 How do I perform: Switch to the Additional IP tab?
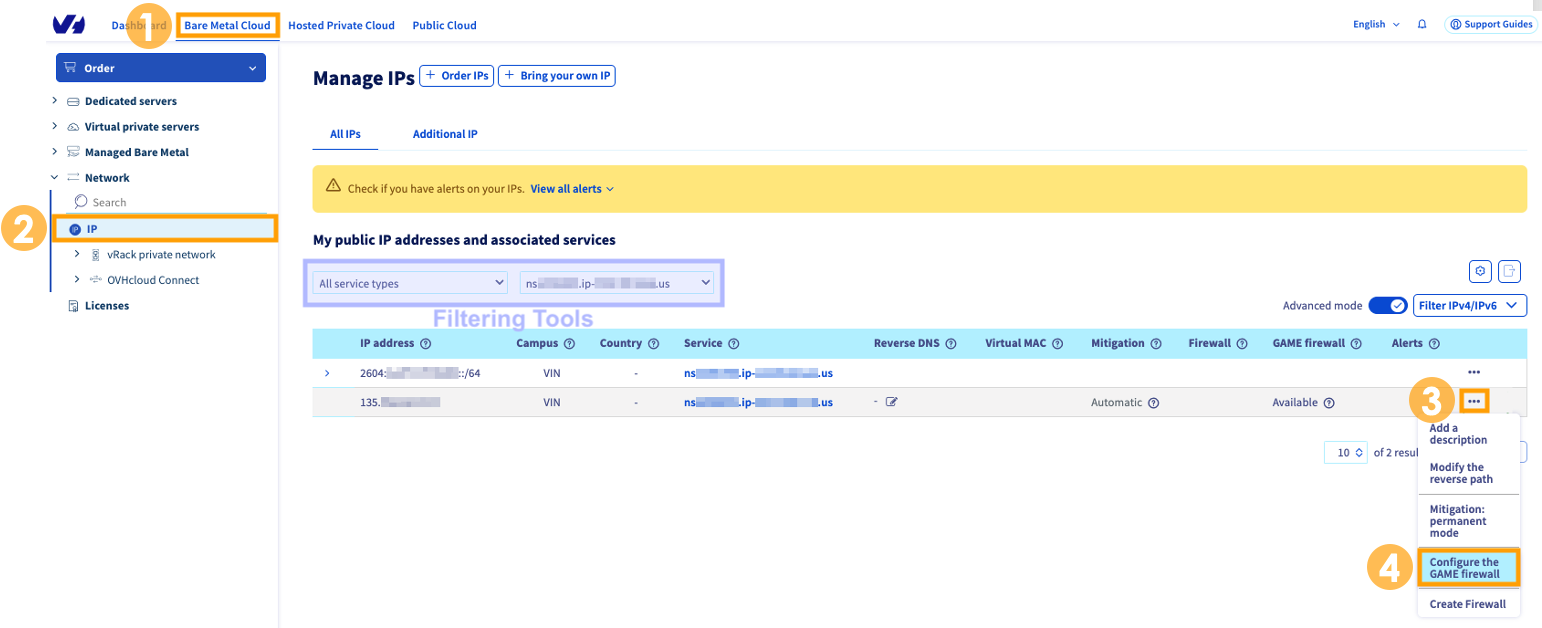445,134
